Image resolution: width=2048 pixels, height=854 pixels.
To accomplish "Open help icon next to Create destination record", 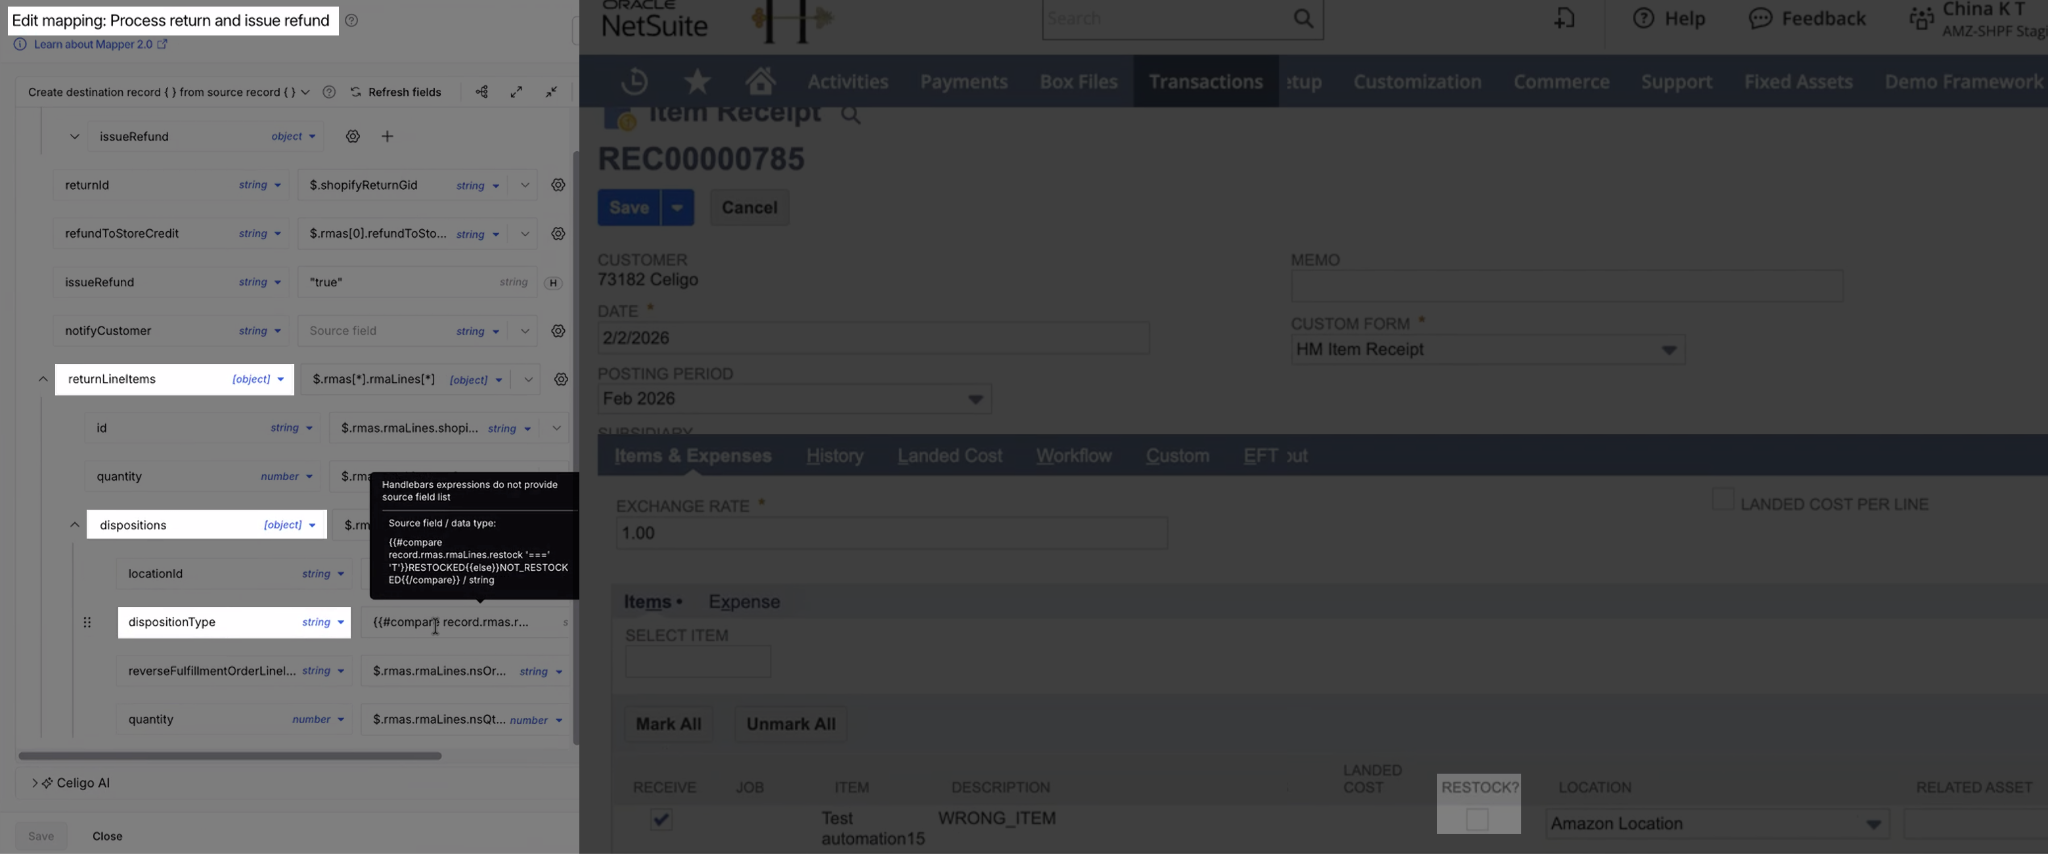I will (x=329, y=92).
